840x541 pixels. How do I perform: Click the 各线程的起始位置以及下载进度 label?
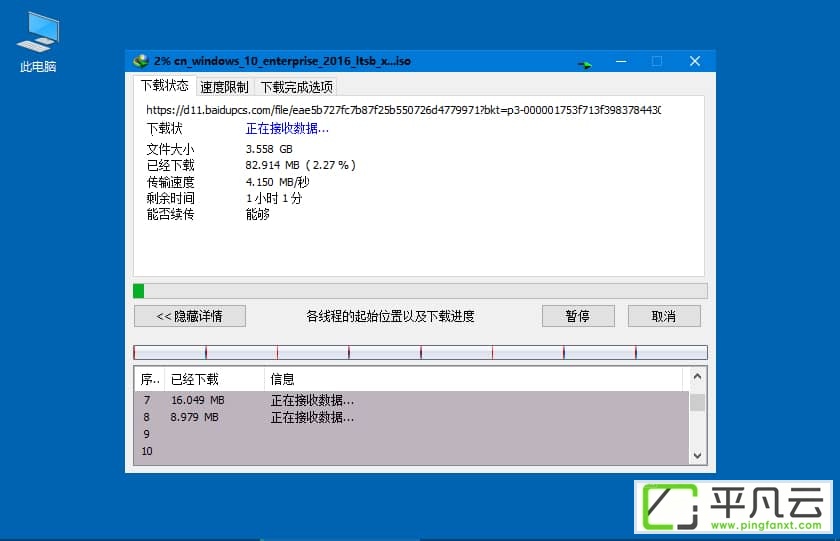point(390,316)
